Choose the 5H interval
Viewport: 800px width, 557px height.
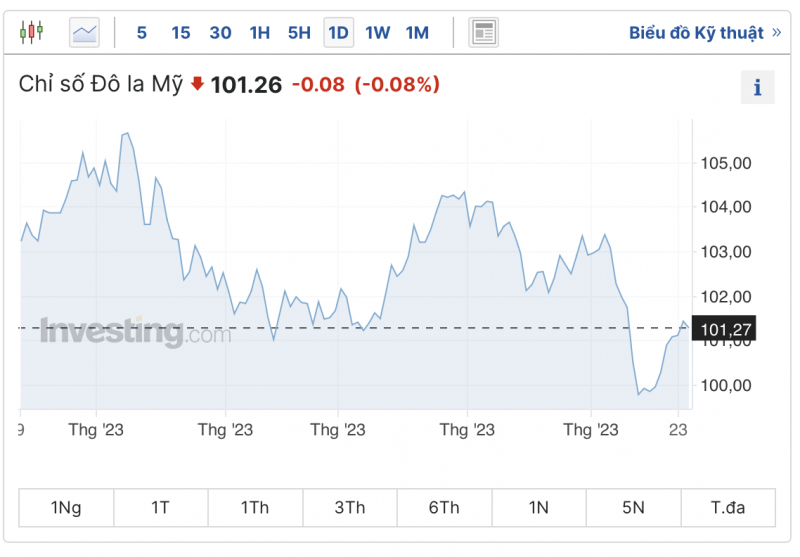click(x=299, y=33)
